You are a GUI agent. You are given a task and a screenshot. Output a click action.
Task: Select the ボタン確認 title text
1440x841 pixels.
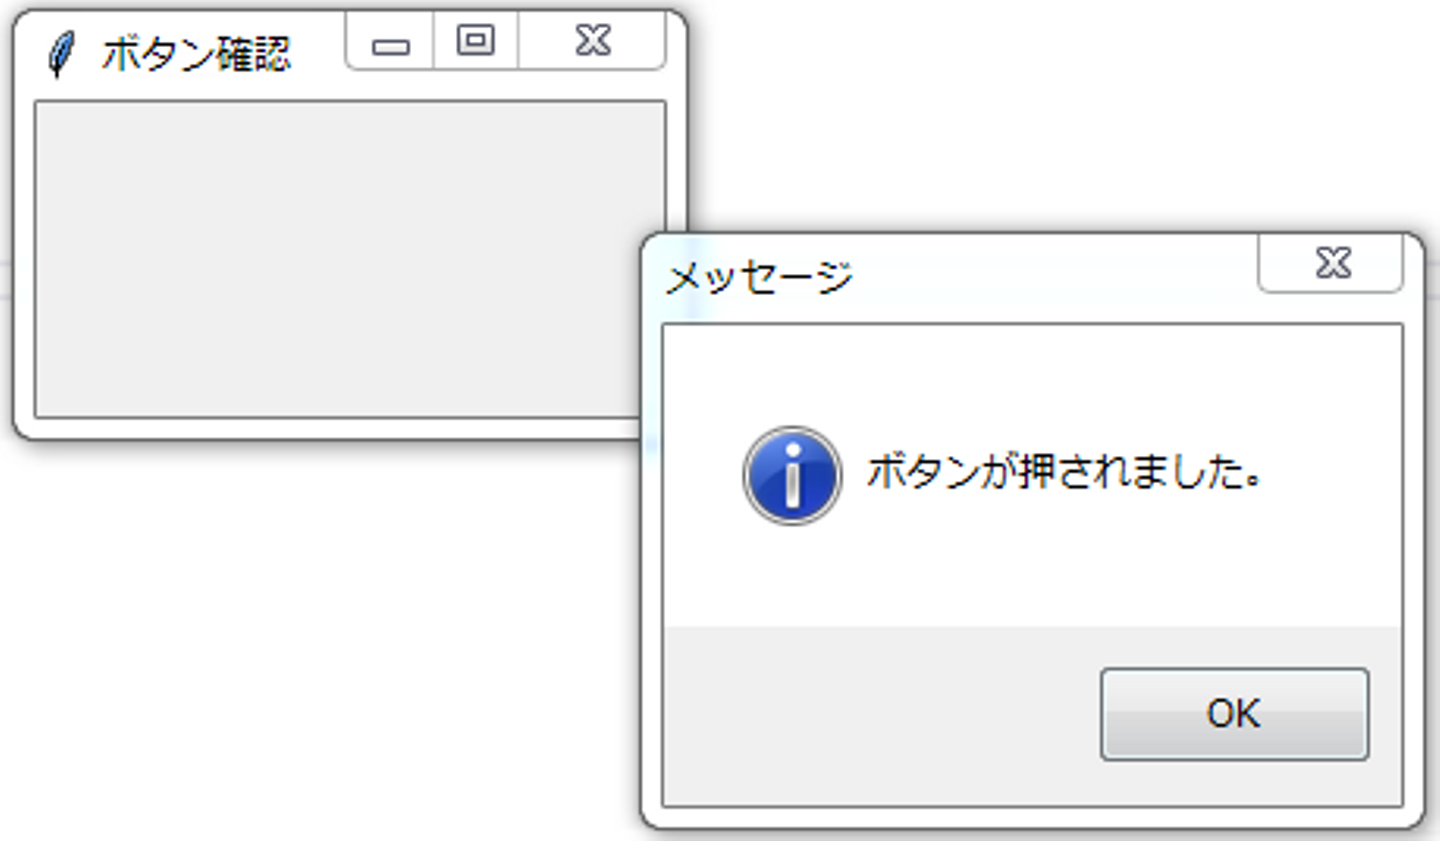coord(196,54)
